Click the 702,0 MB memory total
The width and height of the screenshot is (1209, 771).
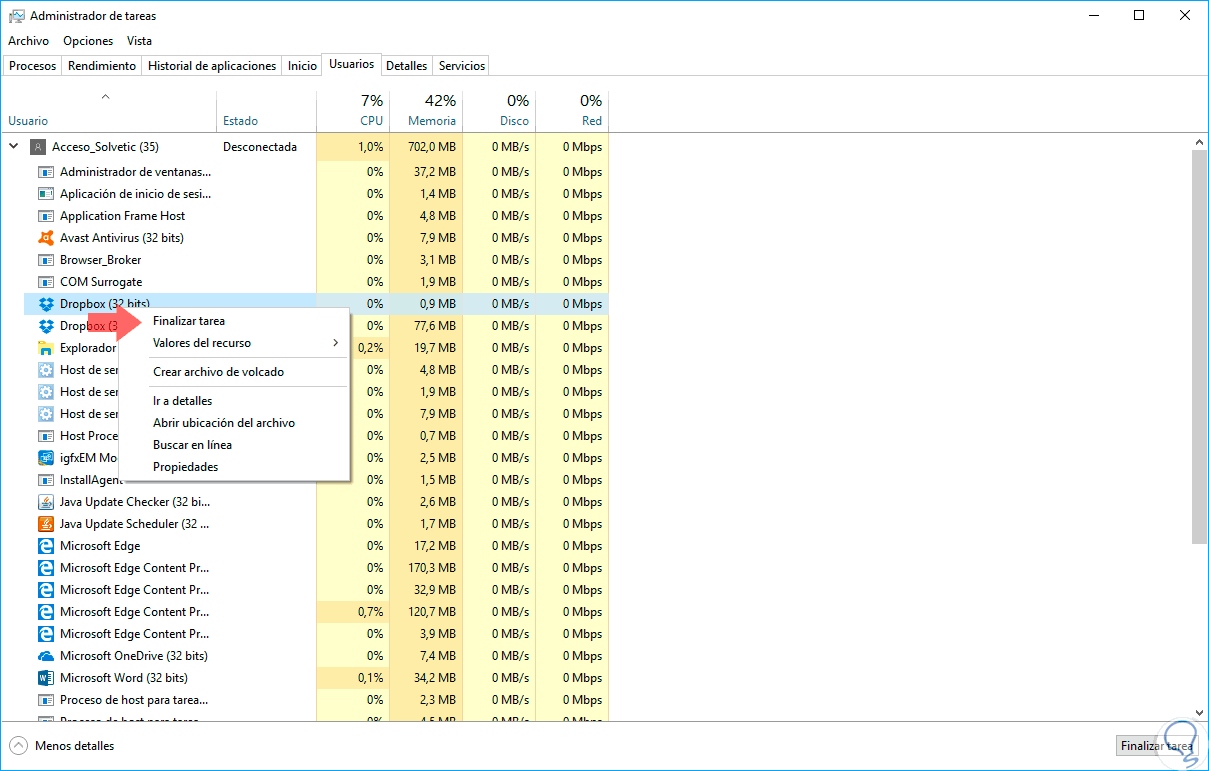pos(432,147)
